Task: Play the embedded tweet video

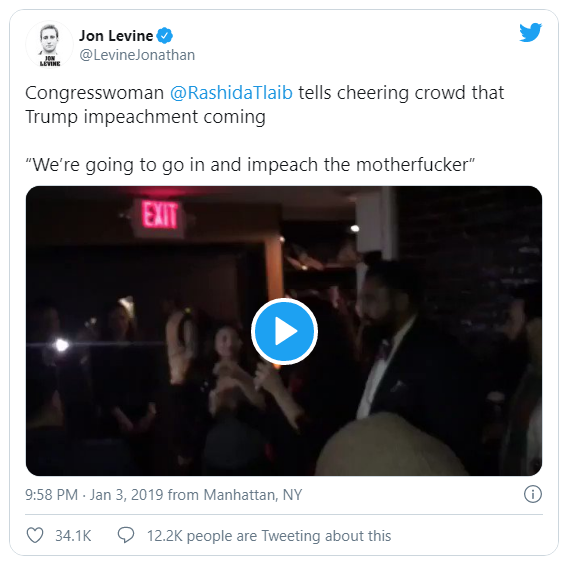Action: (x=284, y=331)
